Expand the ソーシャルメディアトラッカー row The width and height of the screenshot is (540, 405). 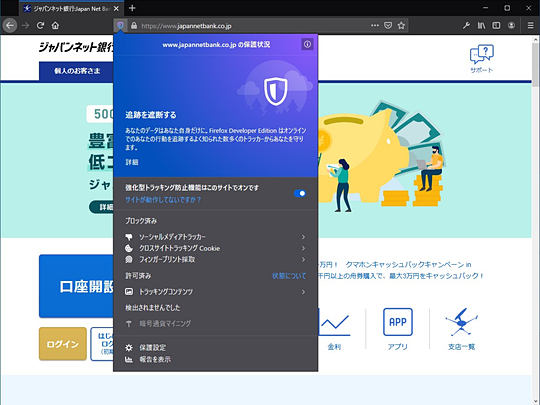coord(215,237)
